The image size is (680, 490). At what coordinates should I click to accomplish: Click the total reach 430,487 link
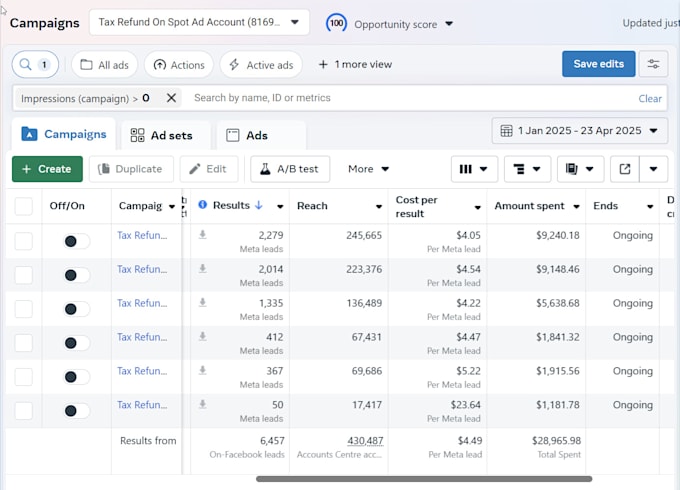(365, 441)
